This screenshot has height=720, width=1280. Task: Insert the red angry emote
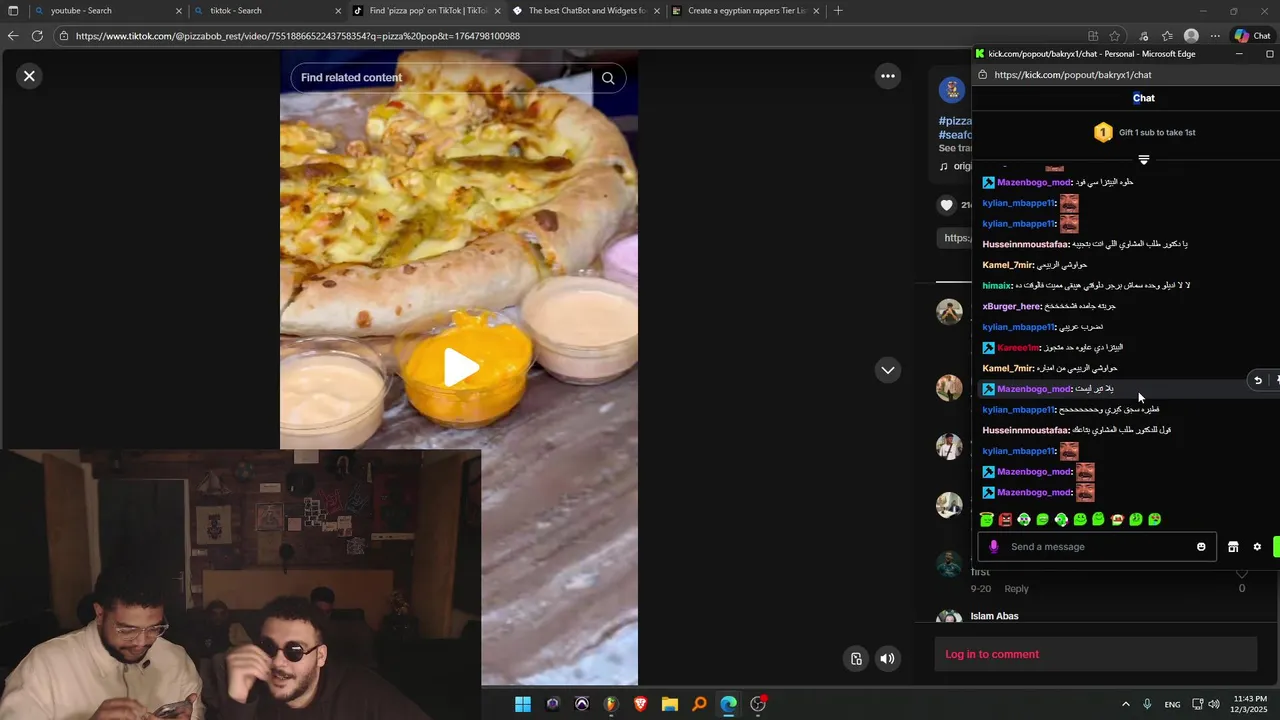click(x=1005, y=519)
